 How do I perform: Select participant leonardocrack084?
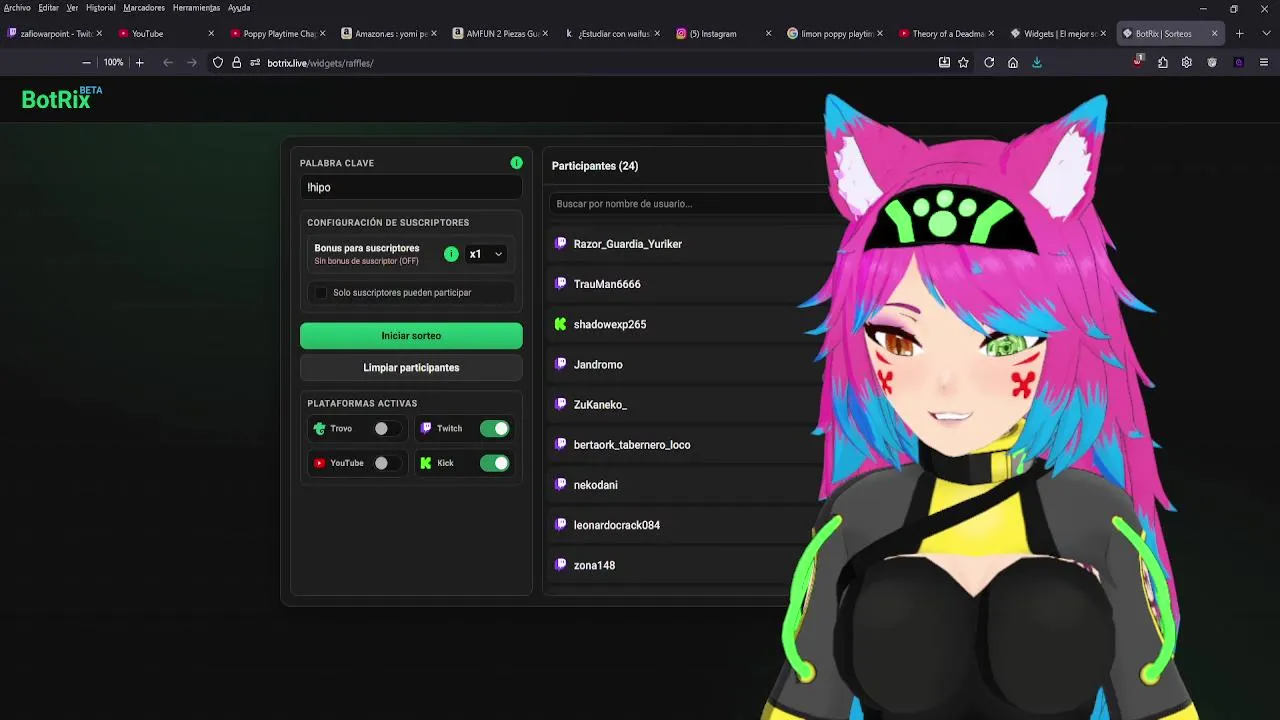click(617, 525)
